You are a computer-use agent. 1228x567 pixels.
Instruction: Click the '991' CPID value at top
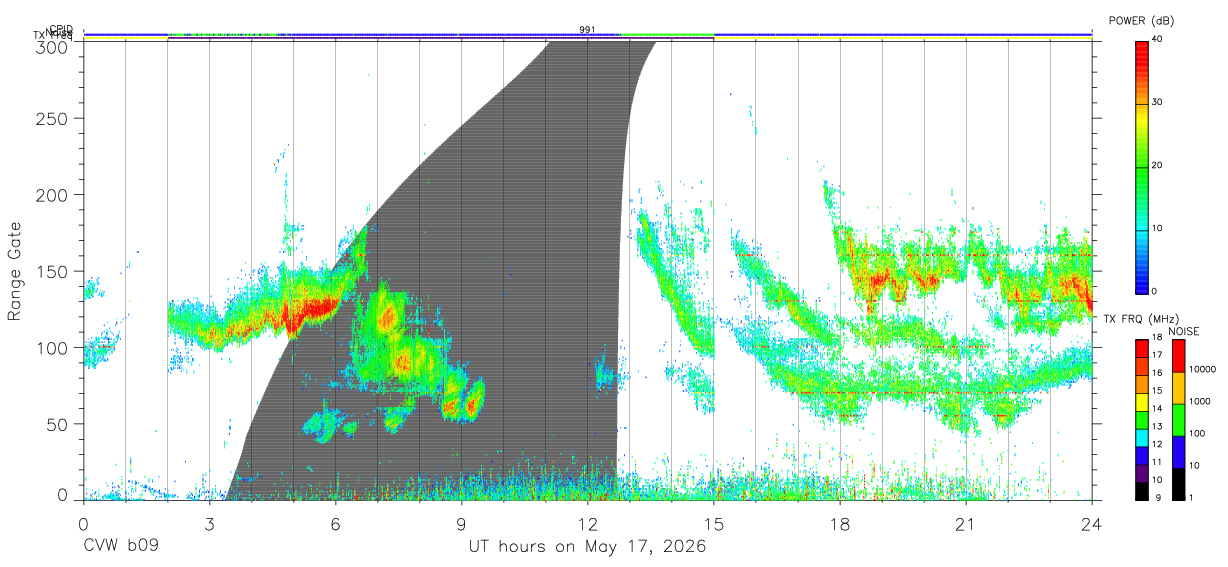(x=587, y=30)
